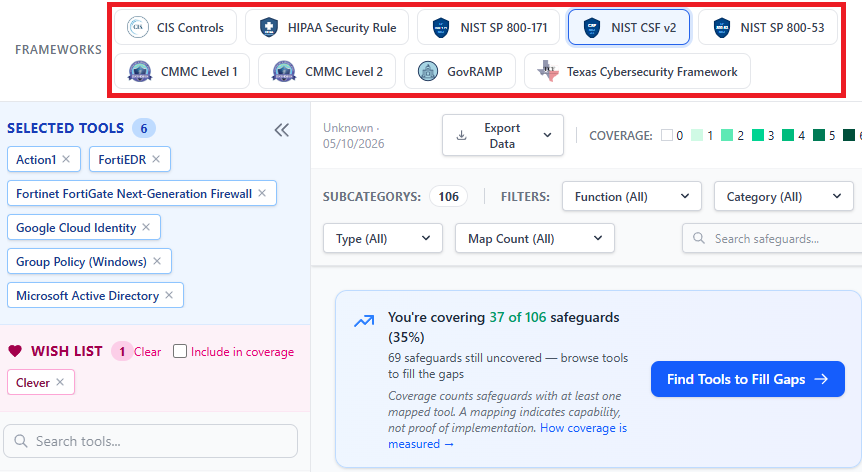Remove Fortinet FortiGate Next-Generation Firewall tool
Image resolution: width=862 pixels, height=472 pixels.
[262, 193]
